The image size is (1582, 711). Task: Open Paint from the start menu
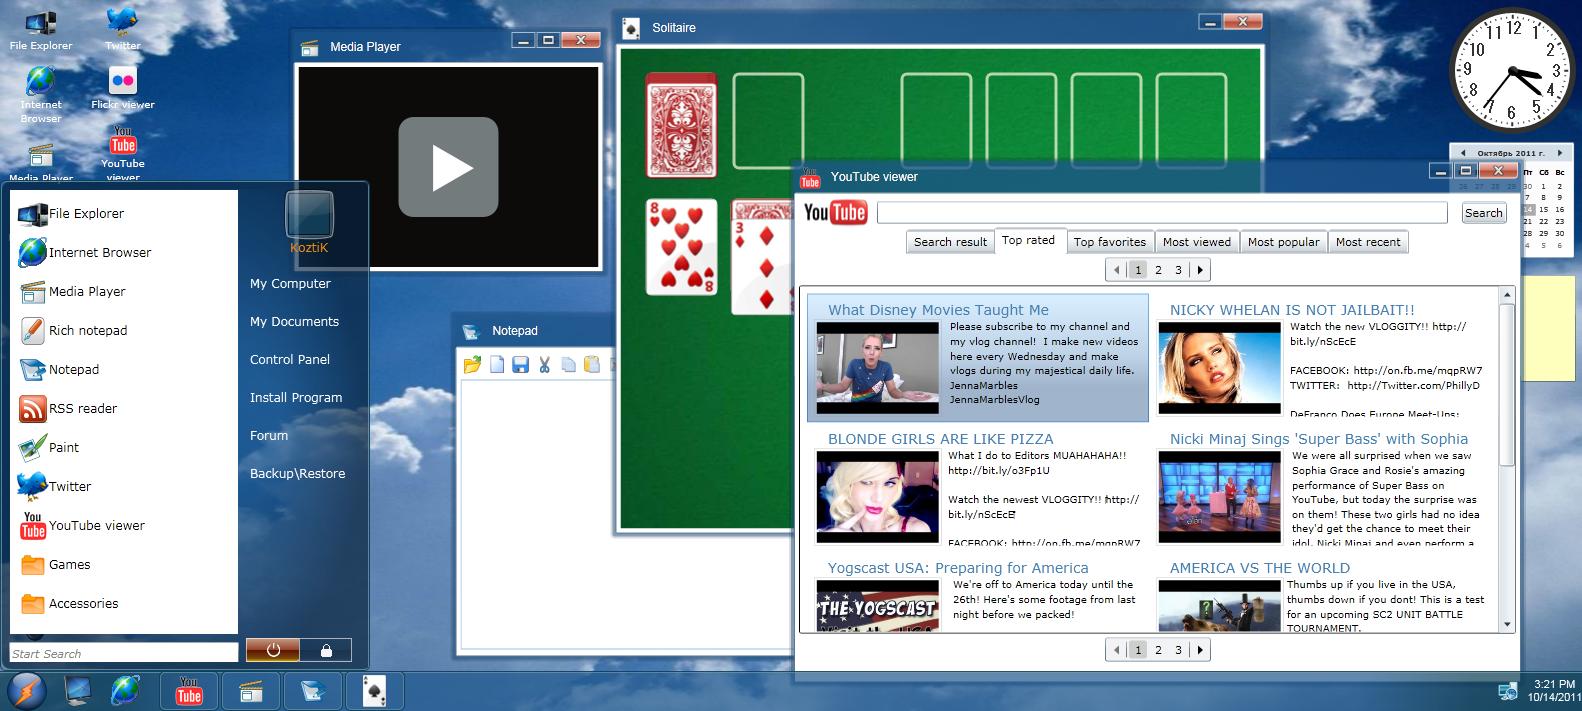click(124, 447)
